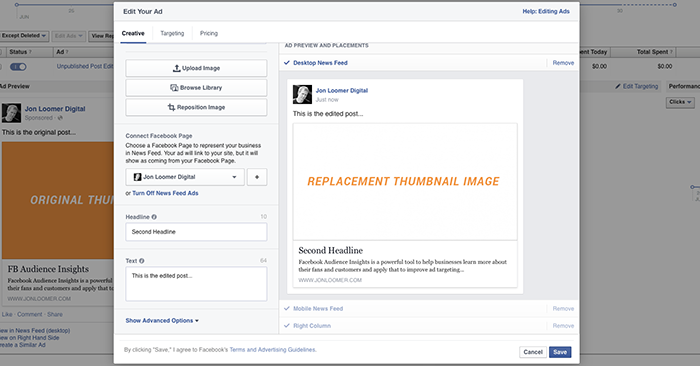This screenshot has height=366, width=700.
Task: Toggle the ad status switch in background
Action: point(18,67)
